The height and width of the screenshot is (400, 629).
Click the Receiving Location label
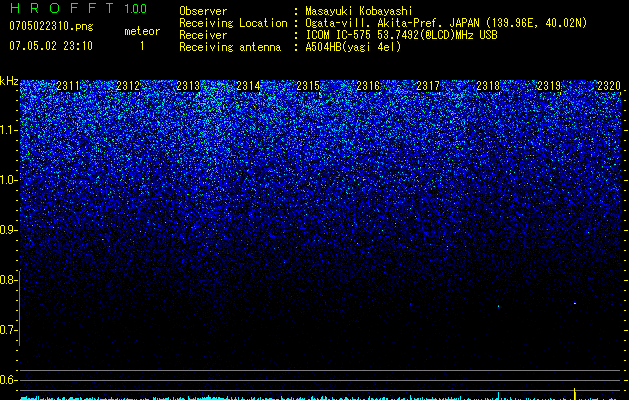233,23
